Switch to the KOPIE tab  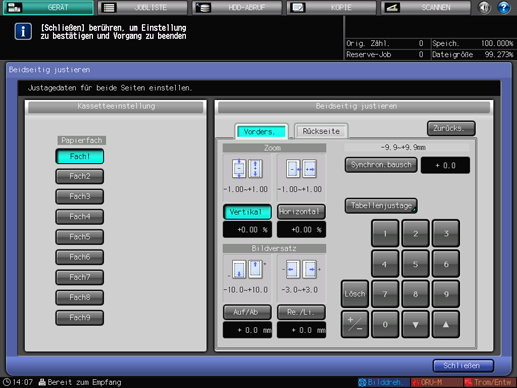[332, 7]
